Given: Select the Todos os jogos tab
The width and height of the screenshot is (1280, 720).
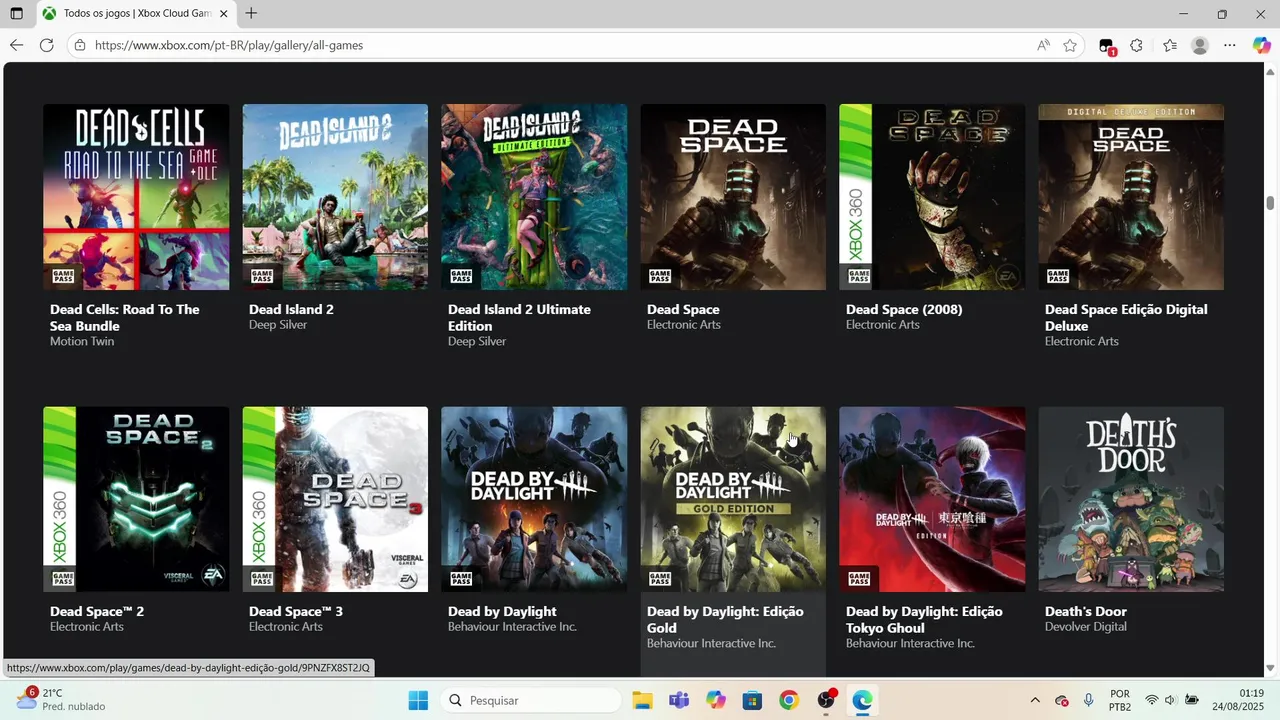Looking at the screenshot, I should point(135,14).
